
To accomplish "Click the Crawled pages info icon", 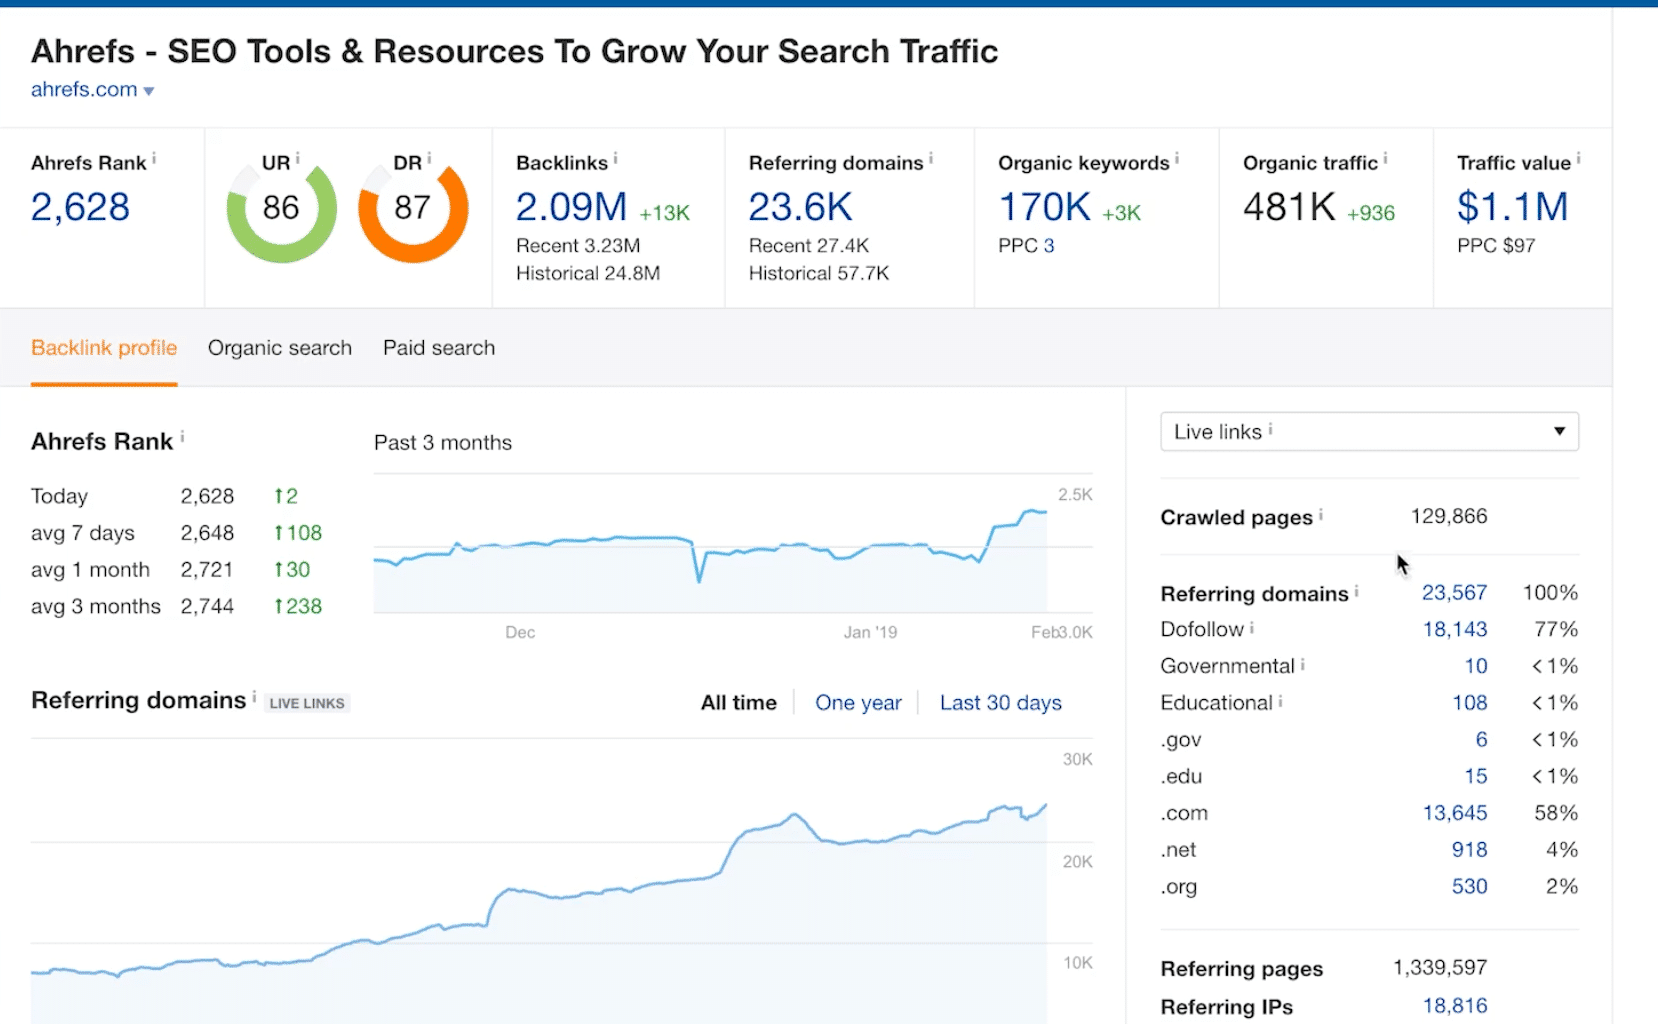I will click(x=1321, y=514).
